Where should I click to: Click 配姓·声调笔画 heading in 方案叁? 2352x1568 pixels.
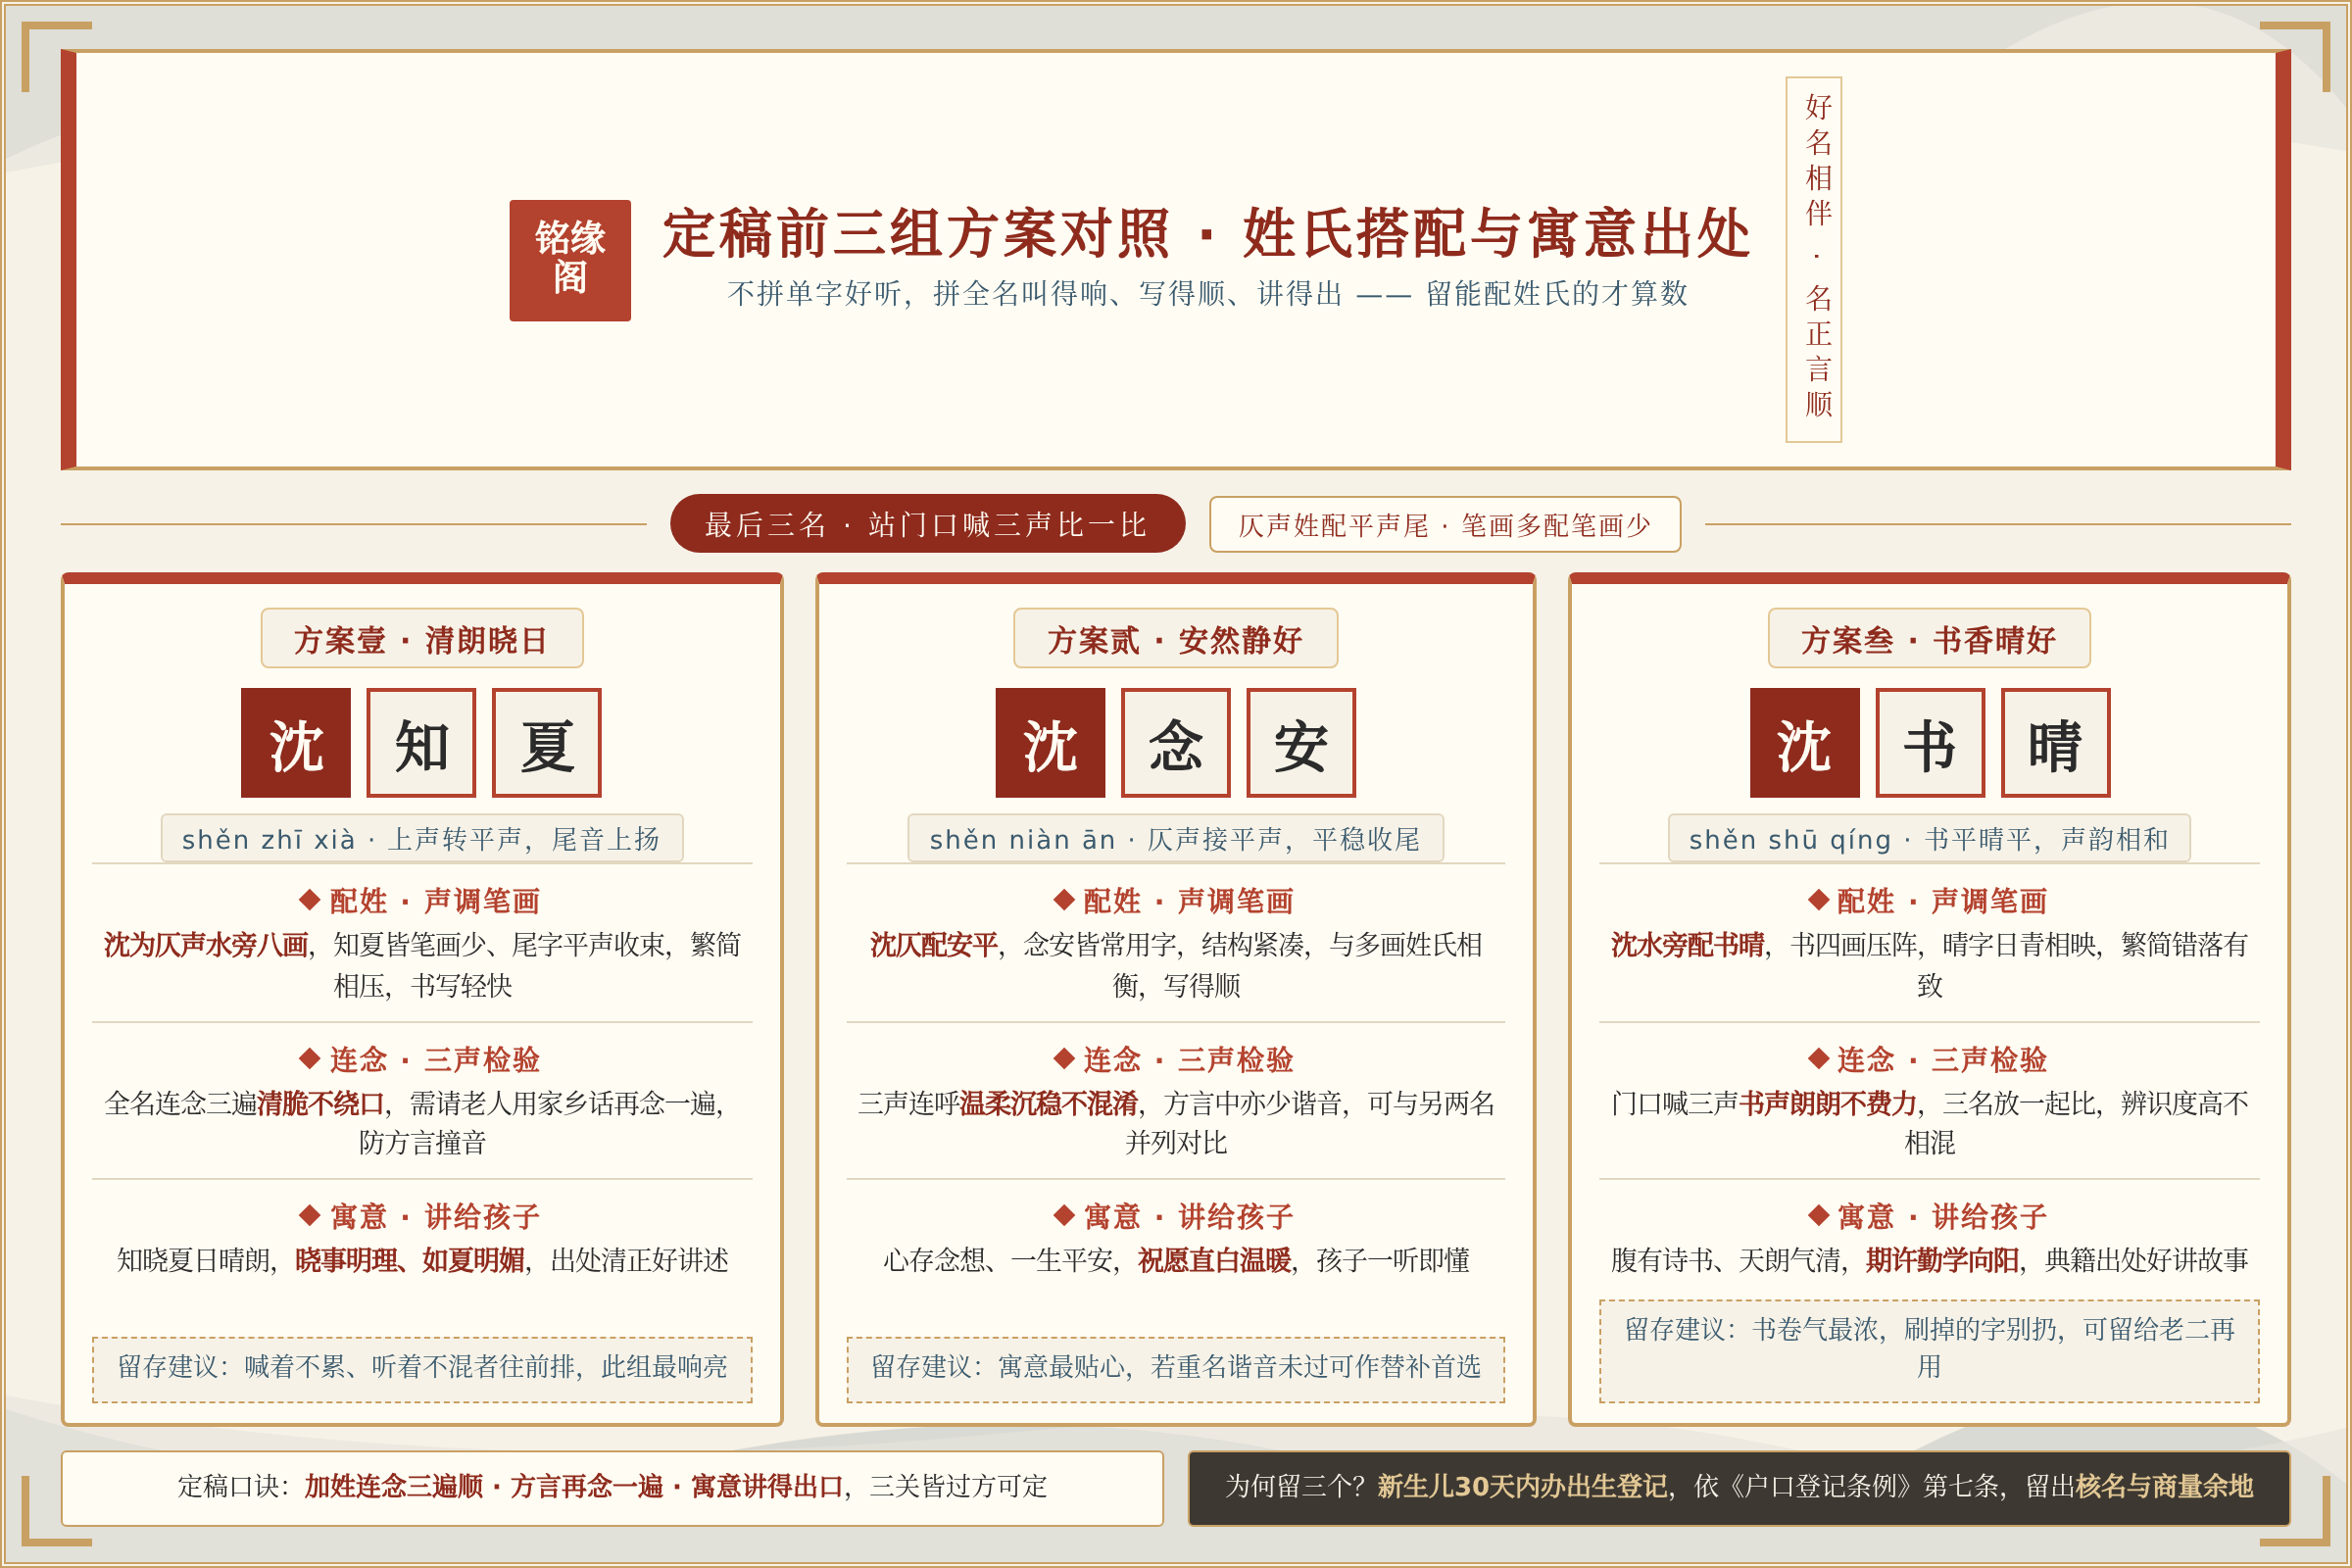pos(1928,900)
